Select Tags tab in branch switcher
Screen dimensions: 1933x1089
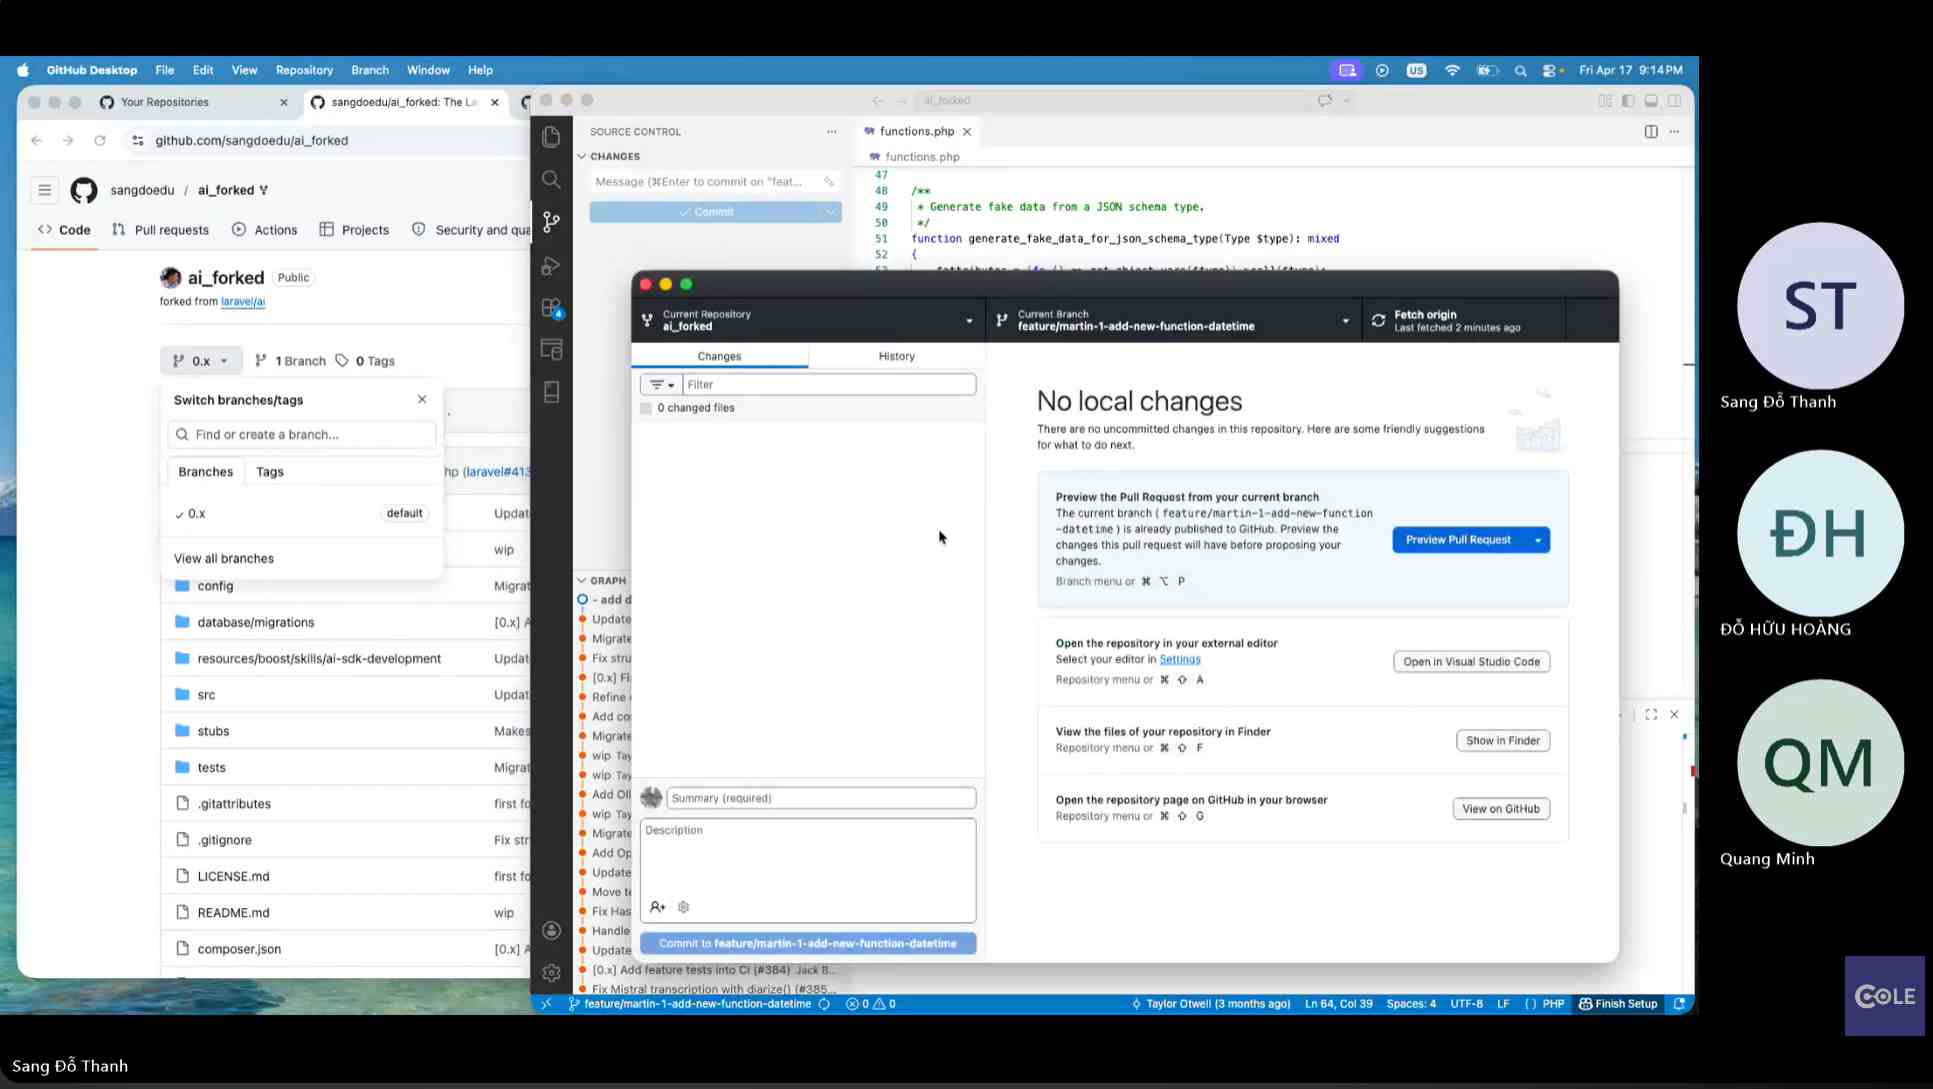pos(270,472)
